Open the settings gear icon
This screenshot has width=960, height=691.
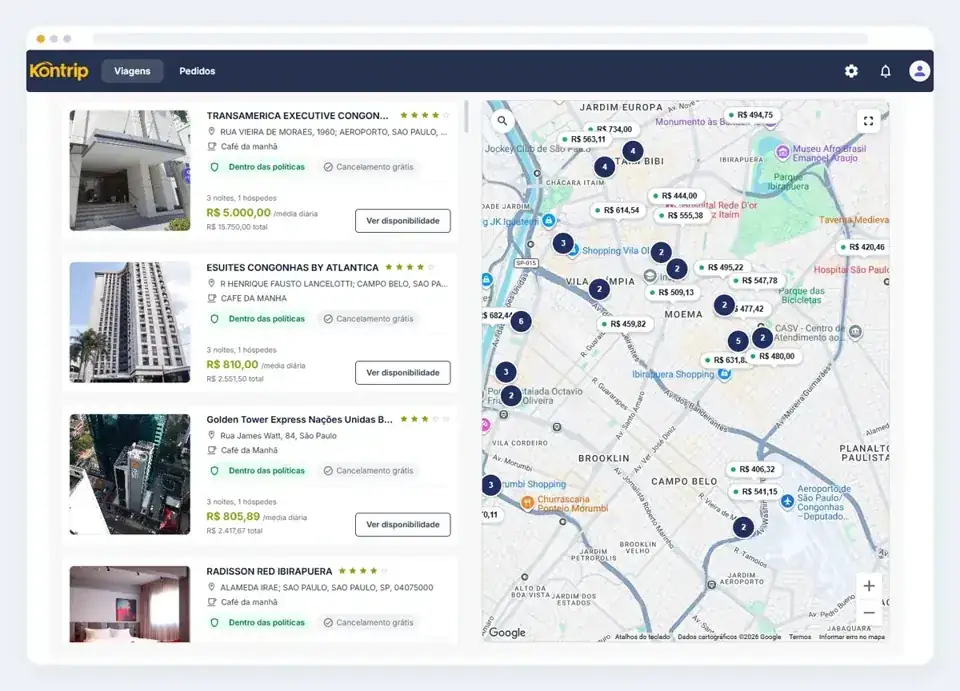pyautogui.click(x=851, y=71)
